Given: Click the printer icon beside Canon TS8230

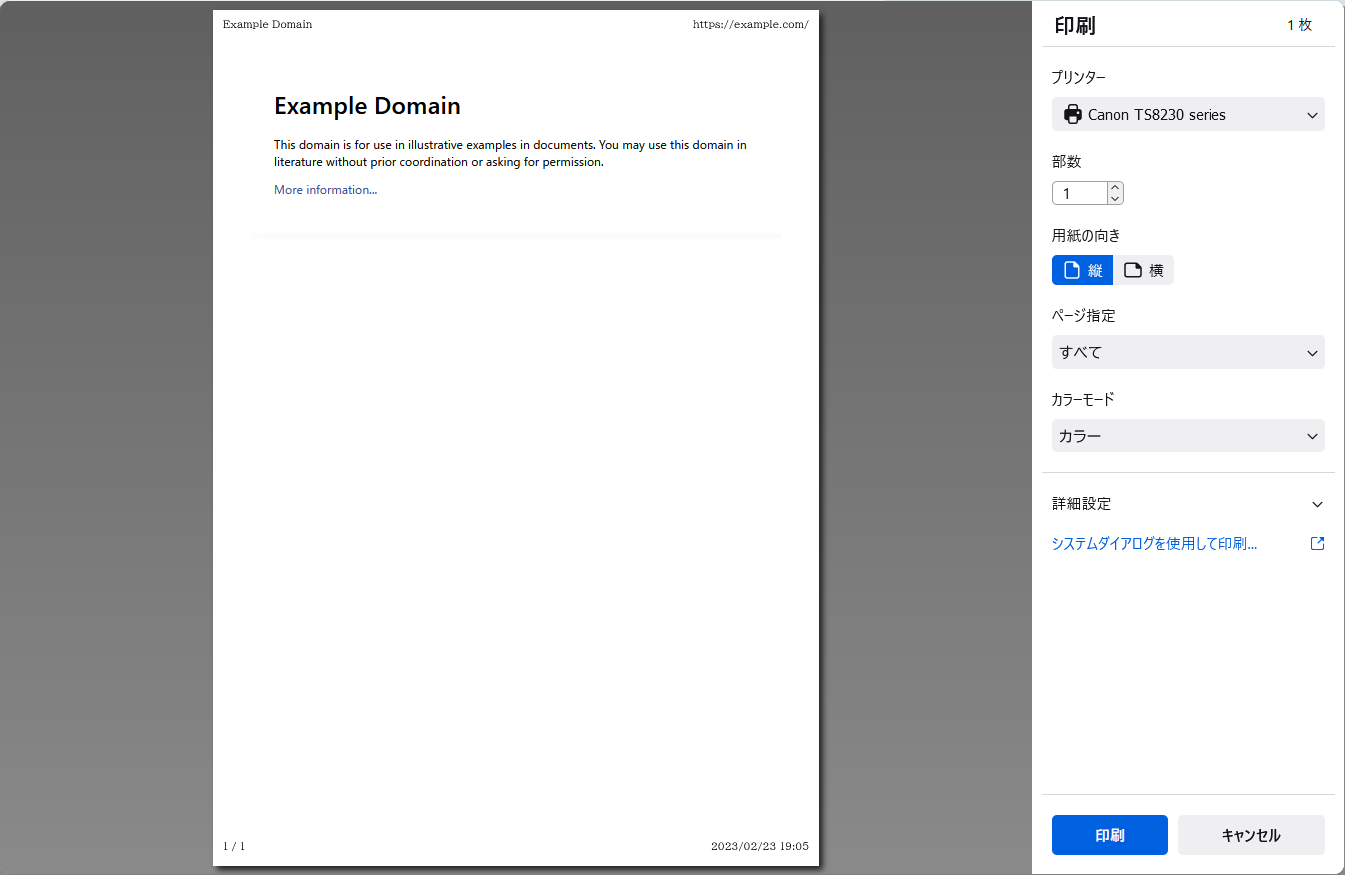Looking at the screenshot, I should (x=1073, y=114).
